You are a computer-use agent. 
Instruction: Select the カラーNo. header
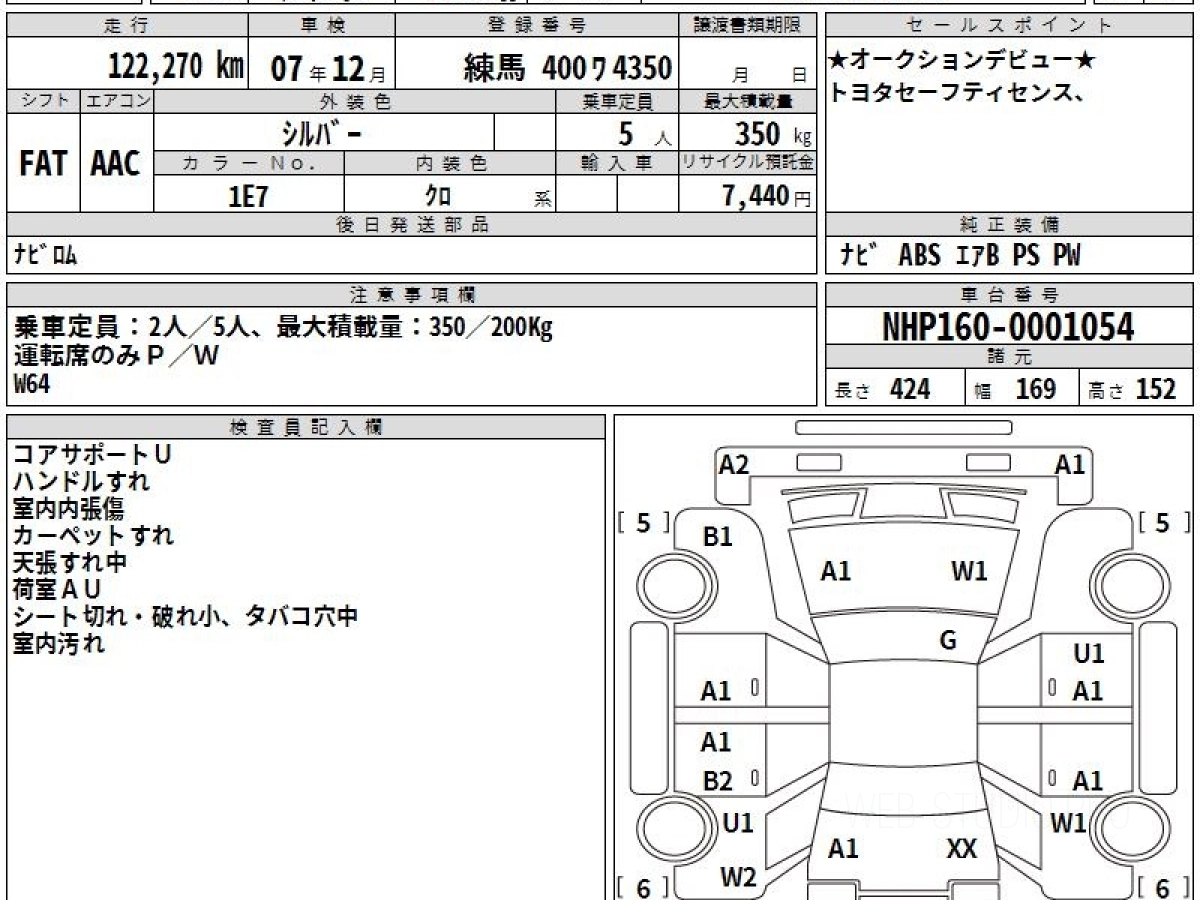tap(249, 163)
